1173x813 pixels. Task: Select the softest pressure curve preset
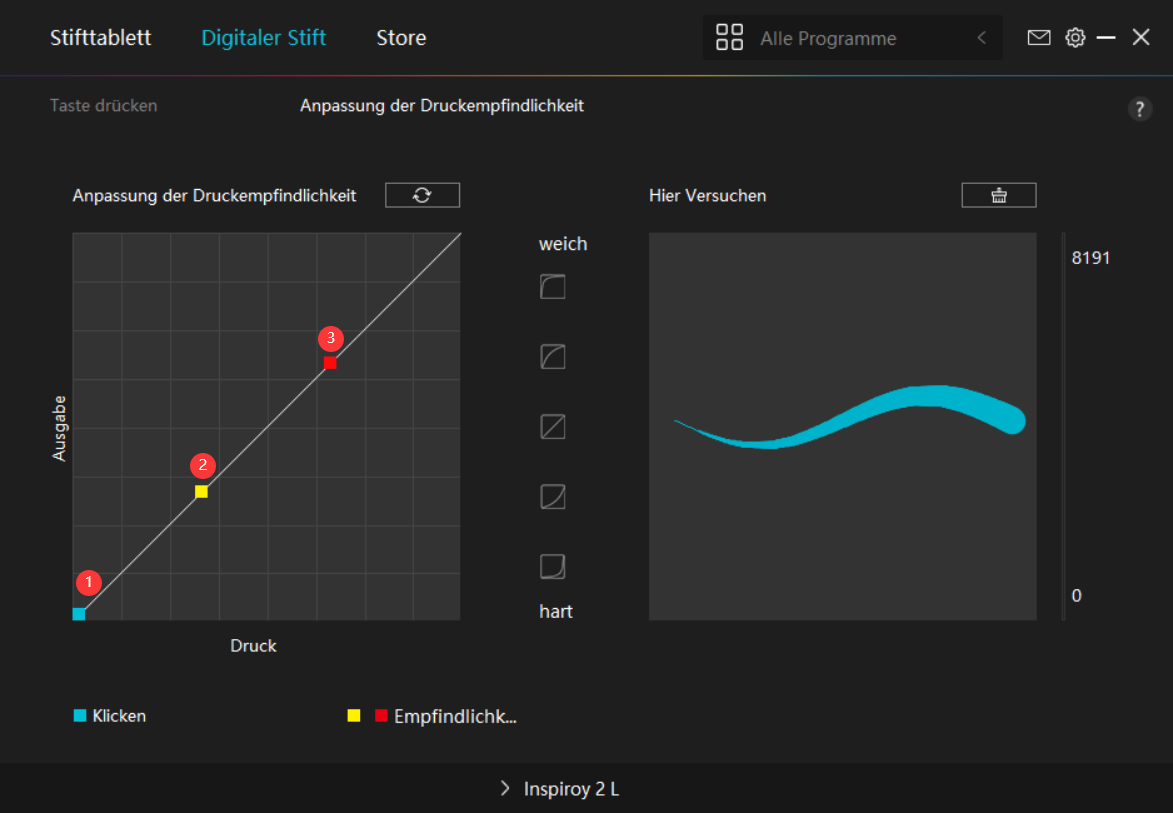click(553, 288)
